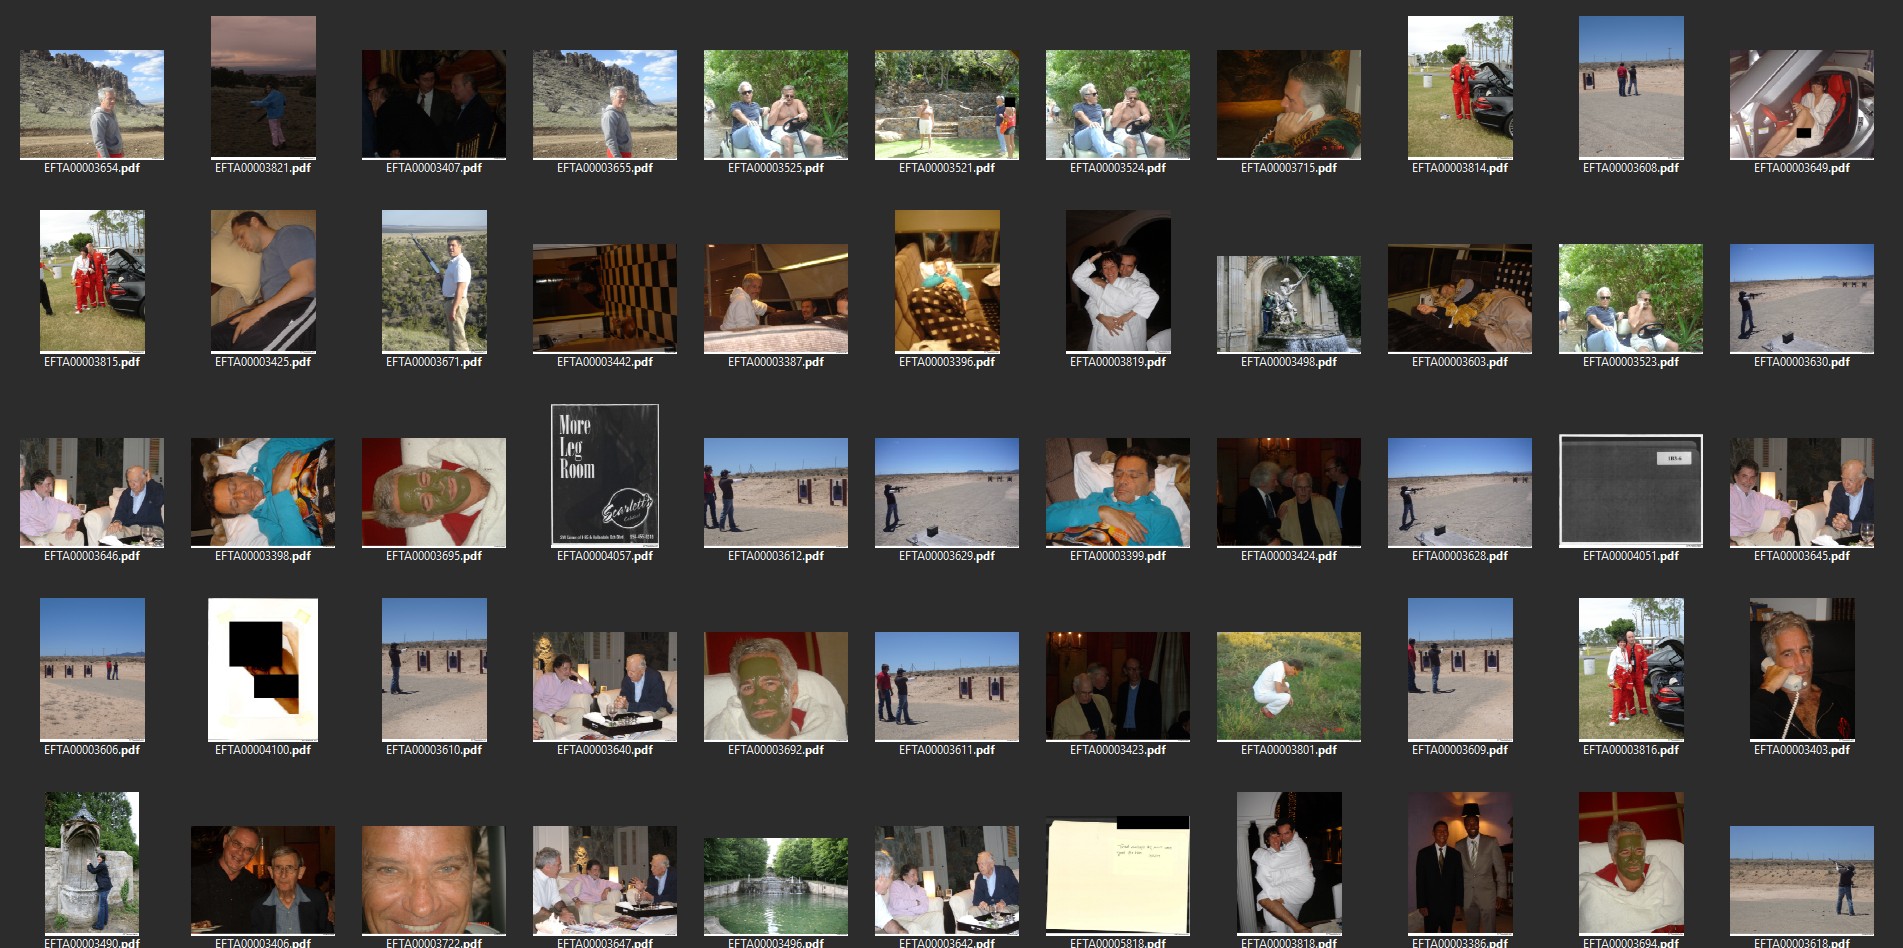Select the EFTA00003816.pdf thumbnail
The image size is (1903, 948).
click(x=1631, y=669)
